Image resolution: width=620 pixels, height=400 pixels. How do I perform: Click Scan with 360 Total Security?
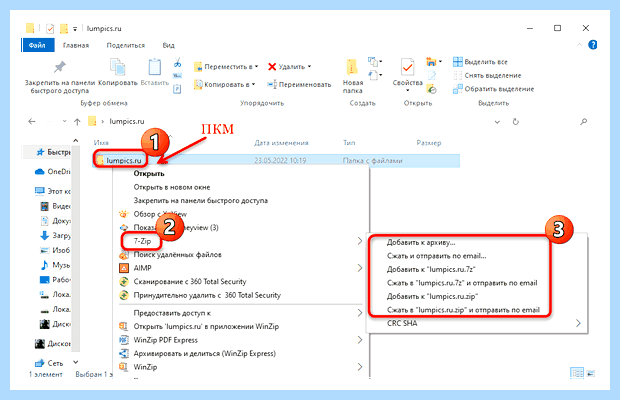(190, 282)
